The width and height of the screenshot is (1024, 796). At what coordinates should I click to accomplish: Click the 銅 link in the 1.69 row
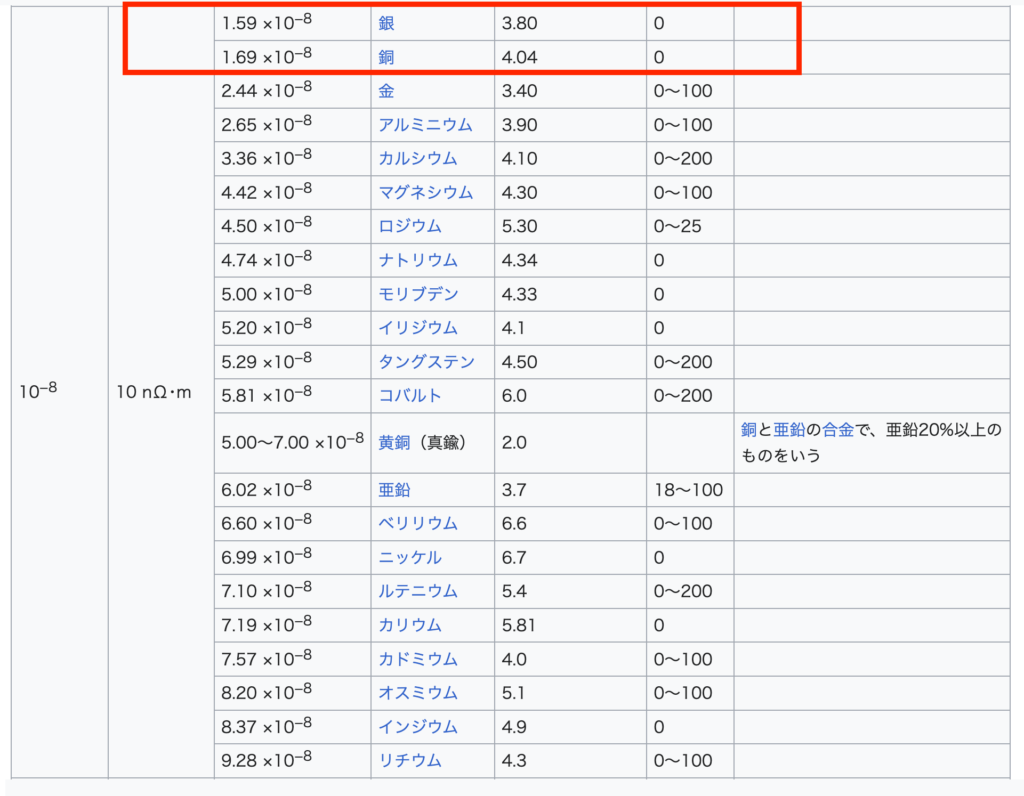click(386, 57)
